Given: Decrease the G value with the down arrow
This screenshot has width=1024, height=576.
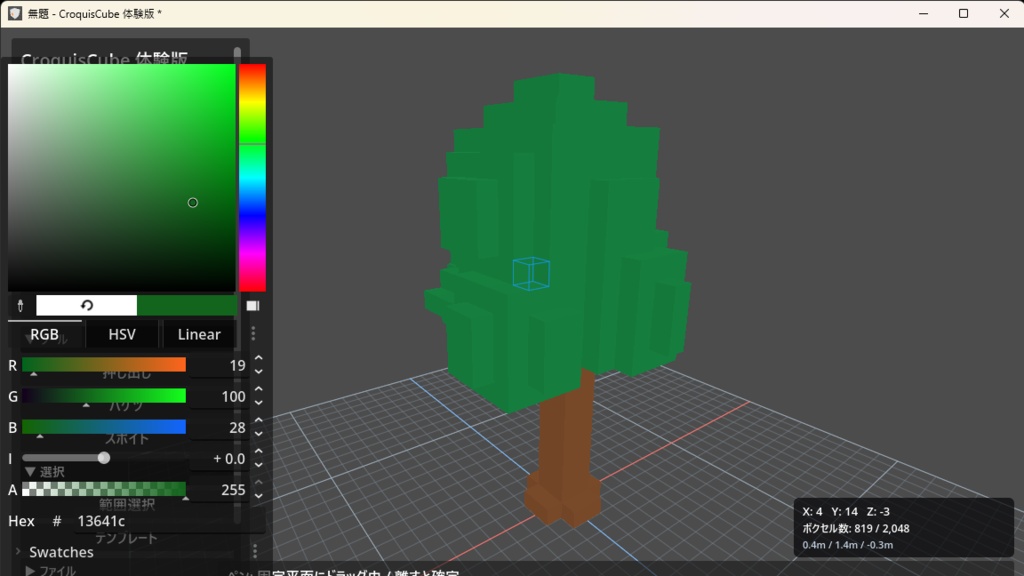Looking at the screenshot, I should 259,403.
